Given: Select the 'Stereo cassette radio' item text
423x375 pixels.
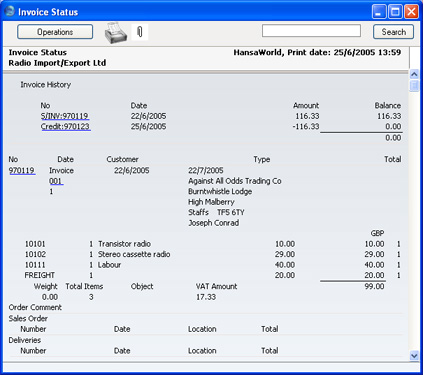Looking at the screenshot, I should click(134, 254).
